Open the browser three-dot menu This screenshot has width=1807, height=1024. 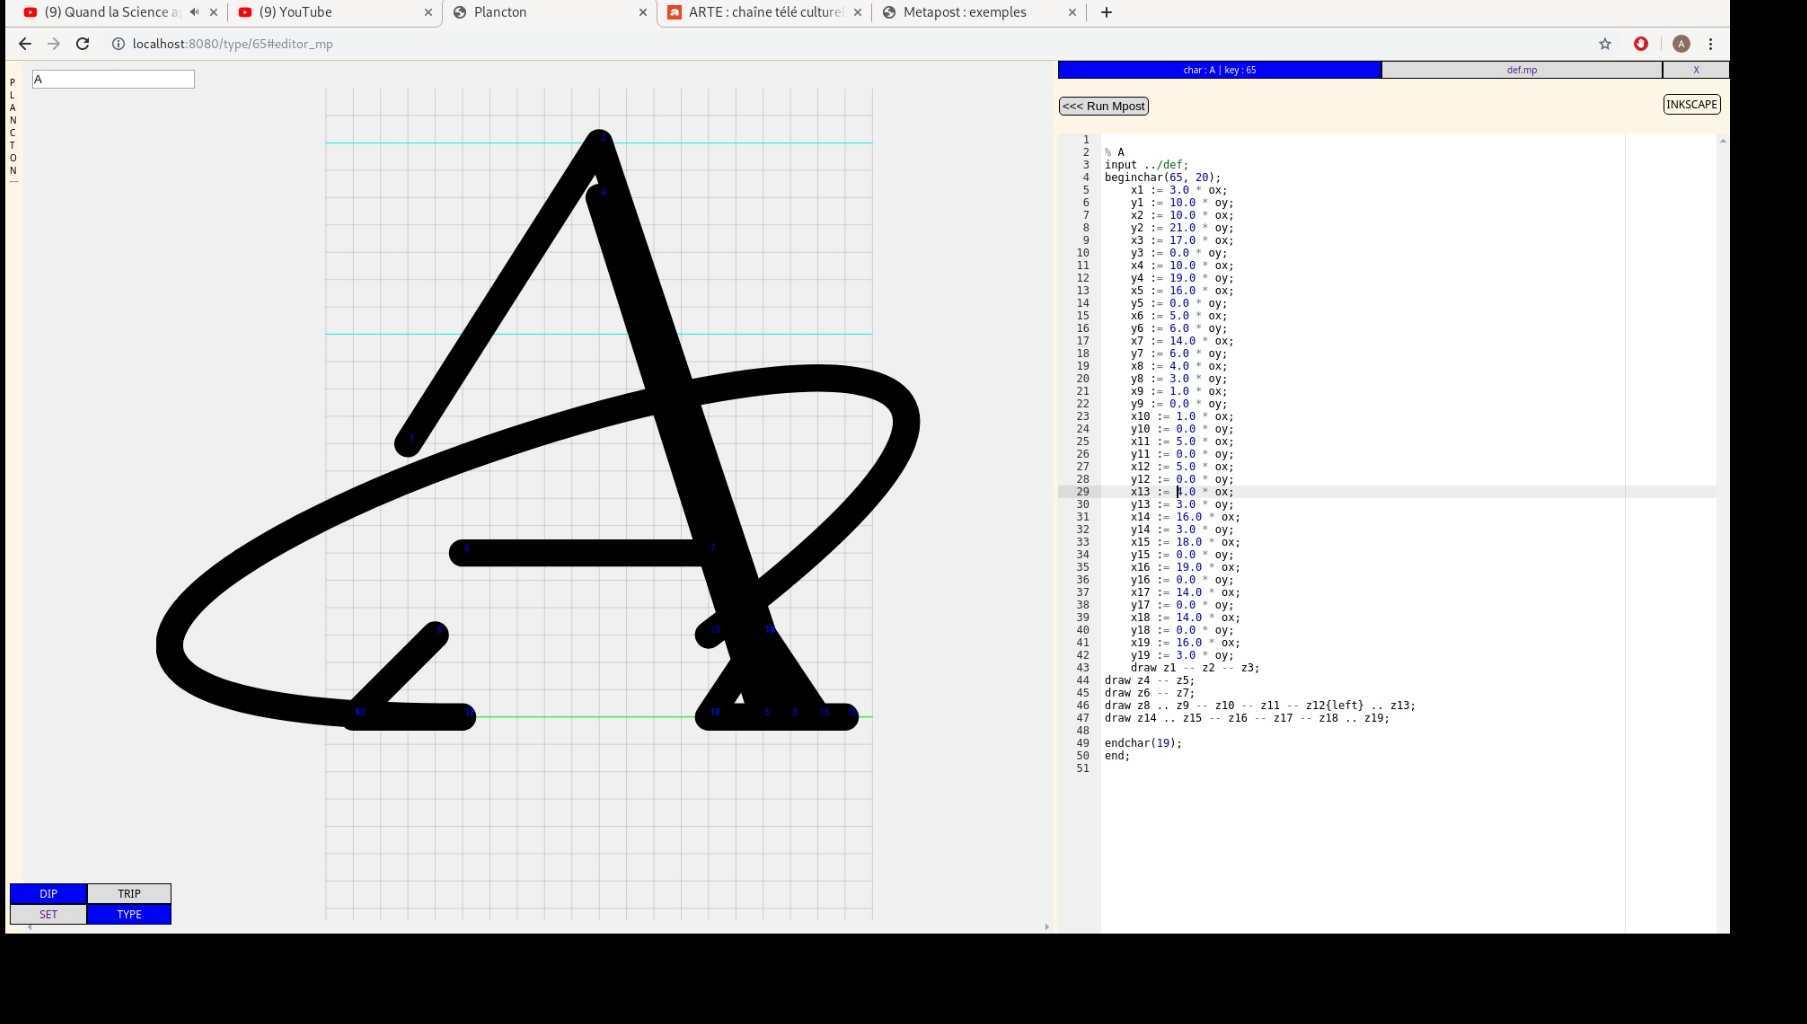1711,44
